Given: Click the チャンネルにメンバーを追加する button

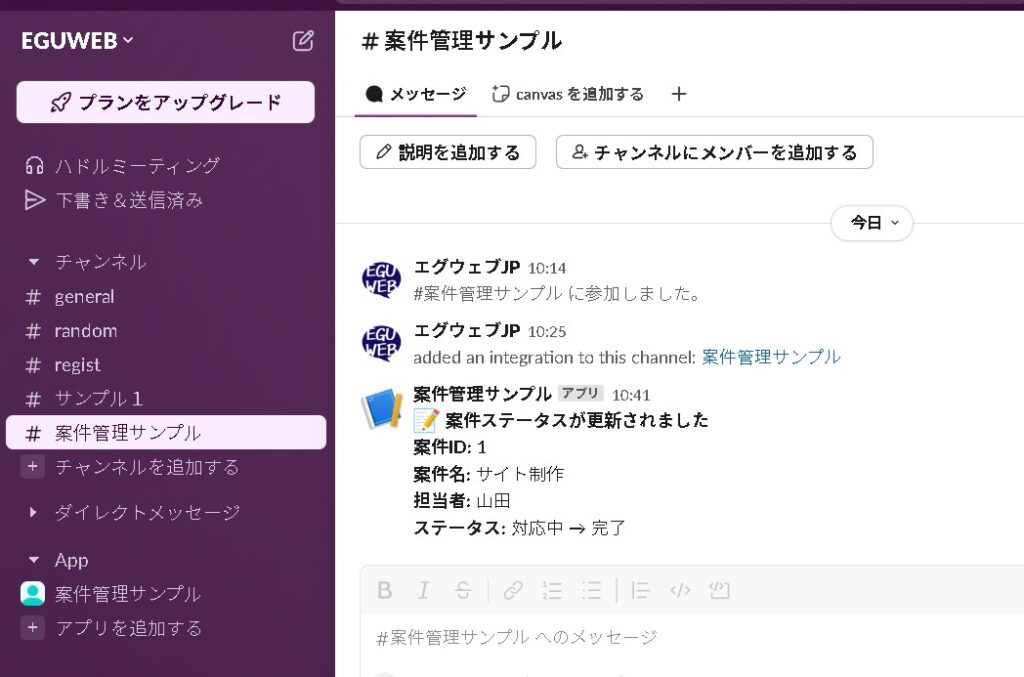Looking at the screenshot, I should click(x=714, y=152).
